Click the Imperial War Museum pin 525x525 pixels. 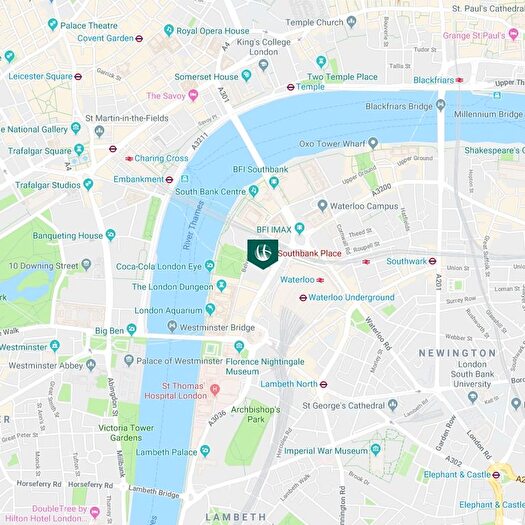[x=376, y=450]
